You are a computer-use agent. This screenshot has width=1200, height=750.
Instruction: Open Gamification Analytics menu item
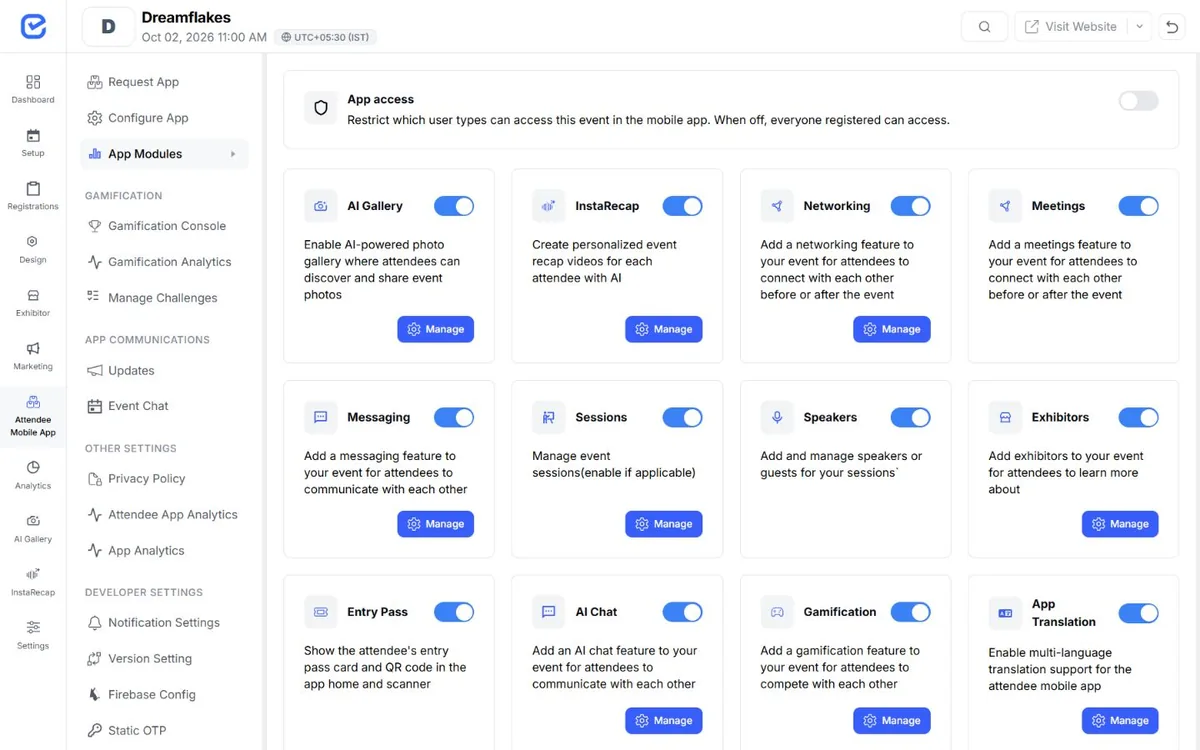coord(164,262)
